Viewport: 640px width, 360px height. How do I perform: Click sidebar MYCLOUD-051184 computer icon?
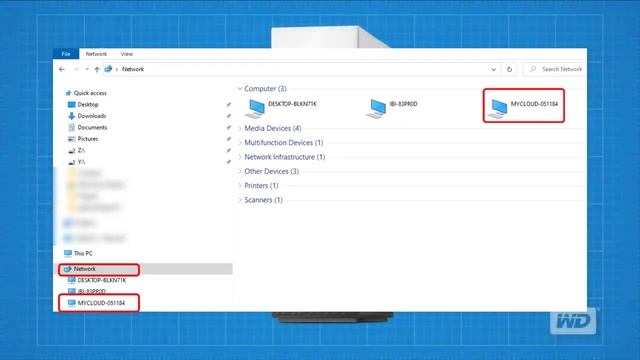[x=71, y=303]
